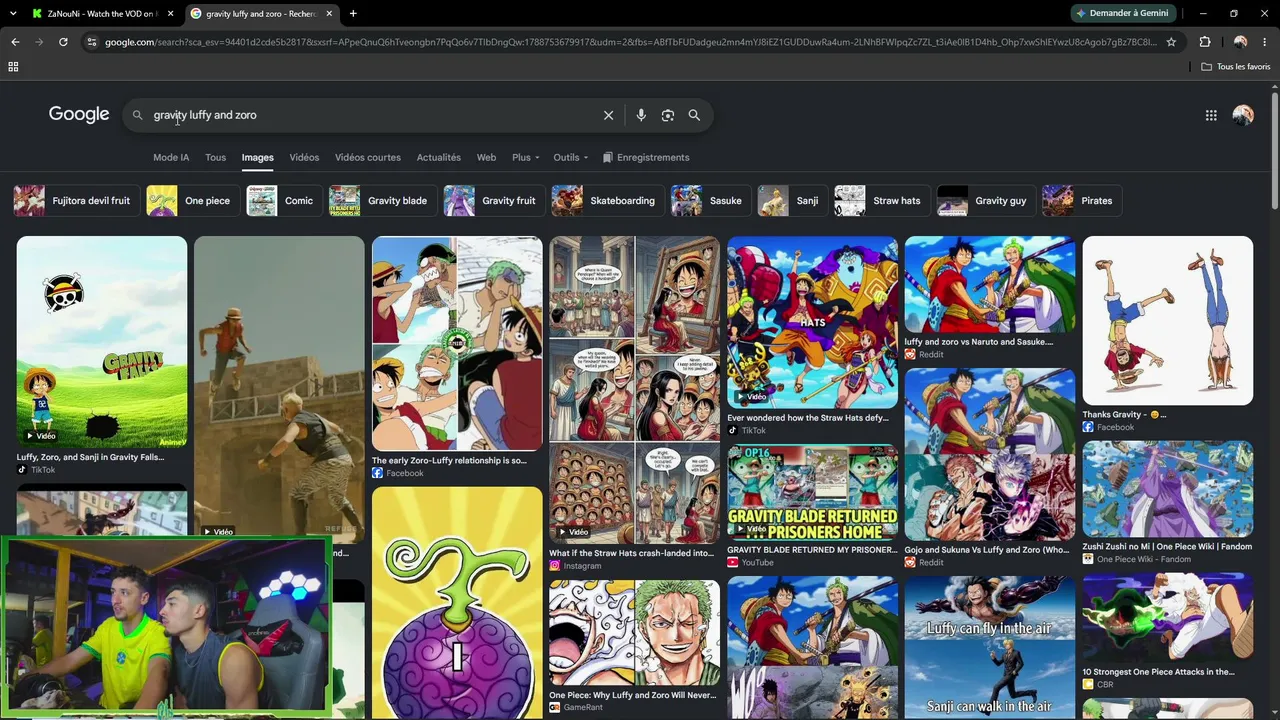Click the magnifier search submit icon
1280x720 pixels.
(x=694, y=115)
